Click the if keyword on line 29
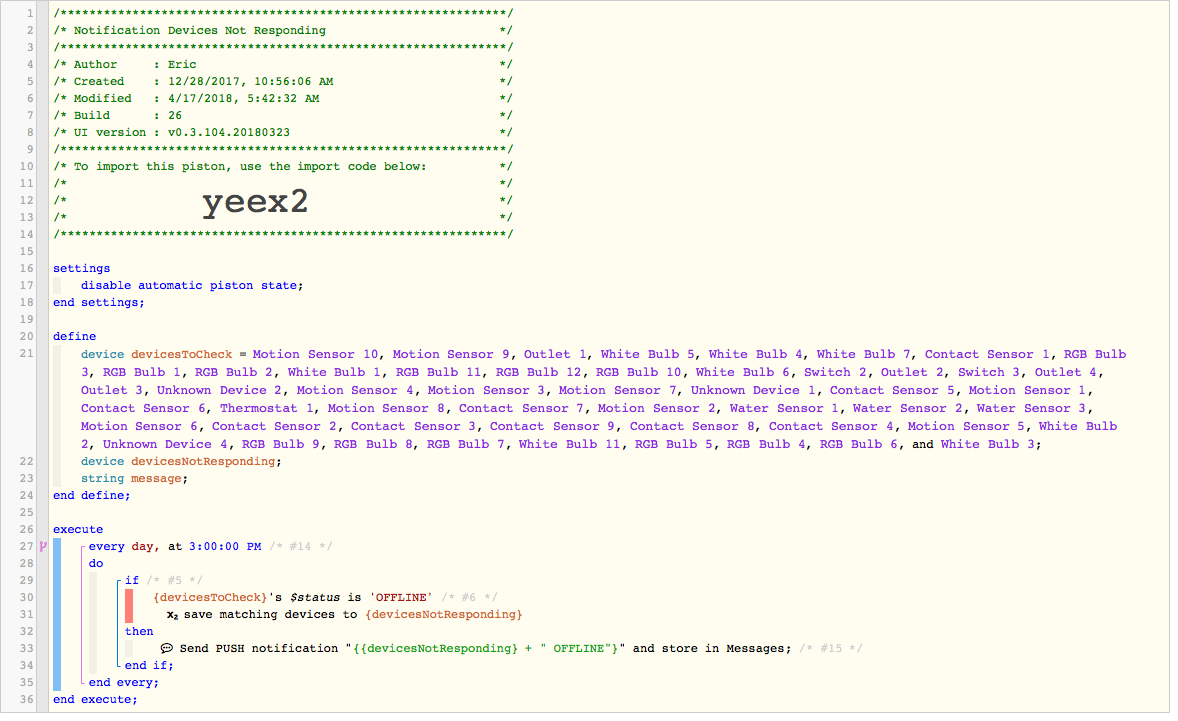 [131, 581]
